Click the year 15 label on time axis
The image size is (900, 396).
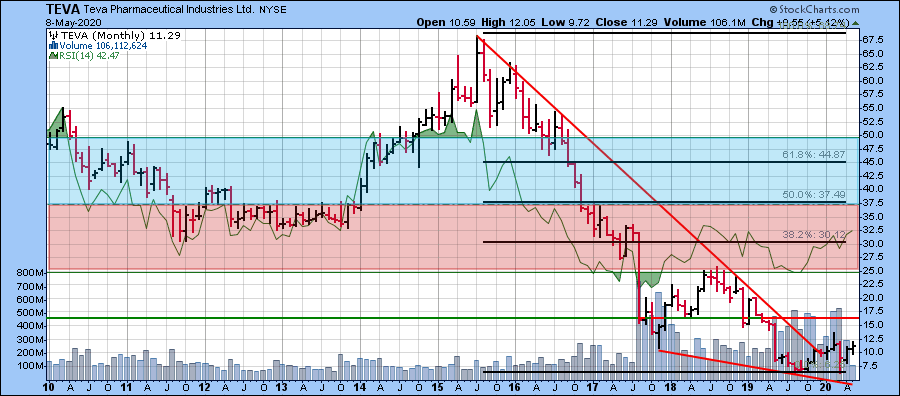pyautogui.click(x=438, y=388)
